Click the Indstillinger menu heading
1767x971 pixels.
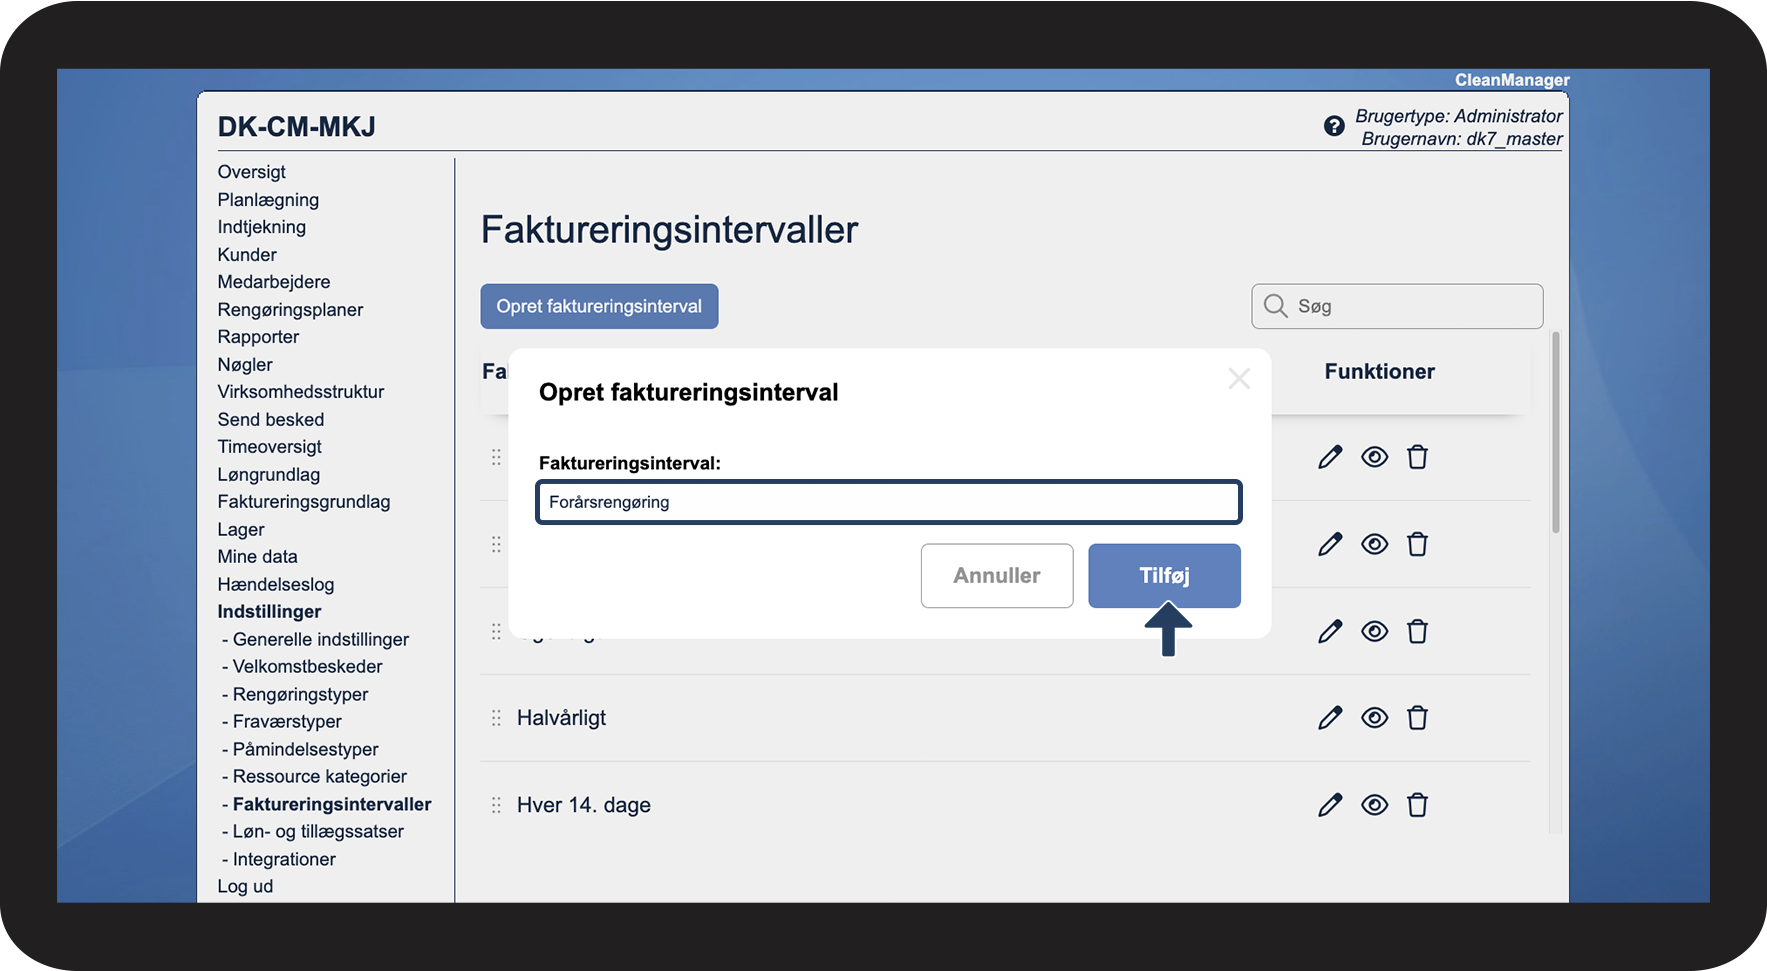coord(270,612)
